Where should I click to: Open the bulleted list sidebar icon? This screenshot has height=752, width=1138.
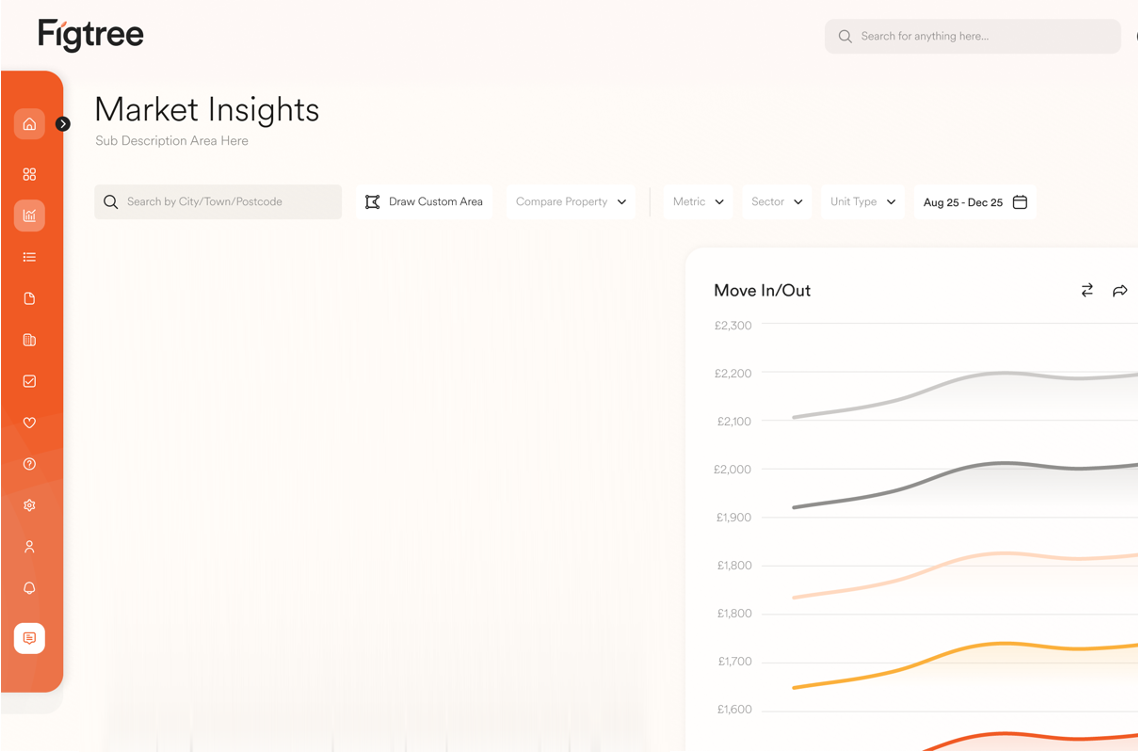point(29,257)
